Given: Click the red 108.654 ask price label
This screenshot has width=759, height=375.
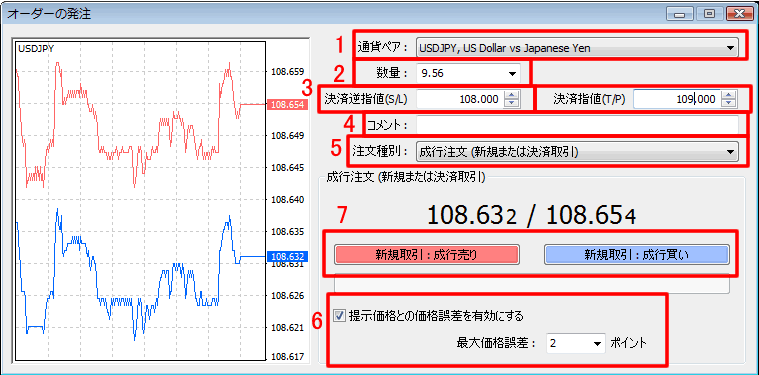Looking at the screenshot, I should (x=288, y=105).
